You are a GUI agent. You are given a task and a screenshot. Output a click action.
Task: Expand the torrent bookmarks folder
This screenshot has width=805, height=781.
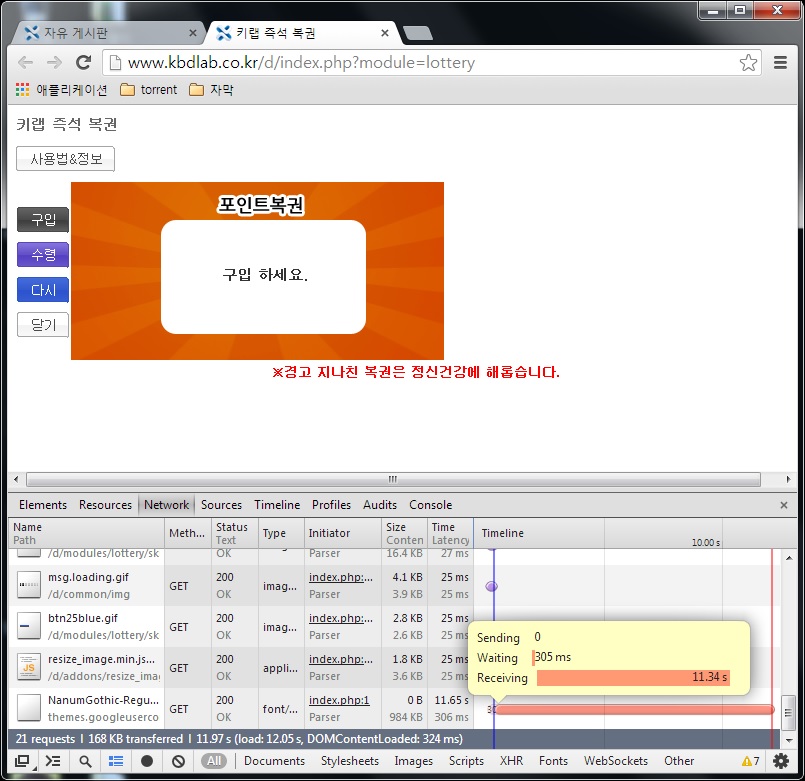pos(148,89)
